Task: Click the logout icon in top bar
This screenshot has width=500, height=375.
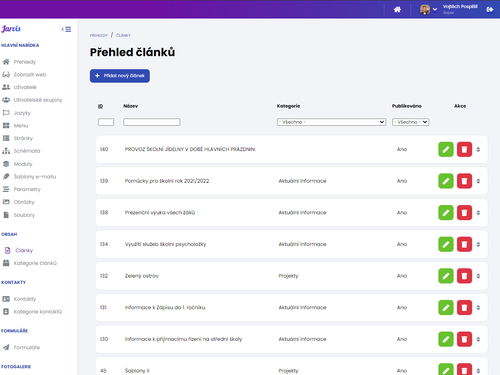Action: coord(490,10)
